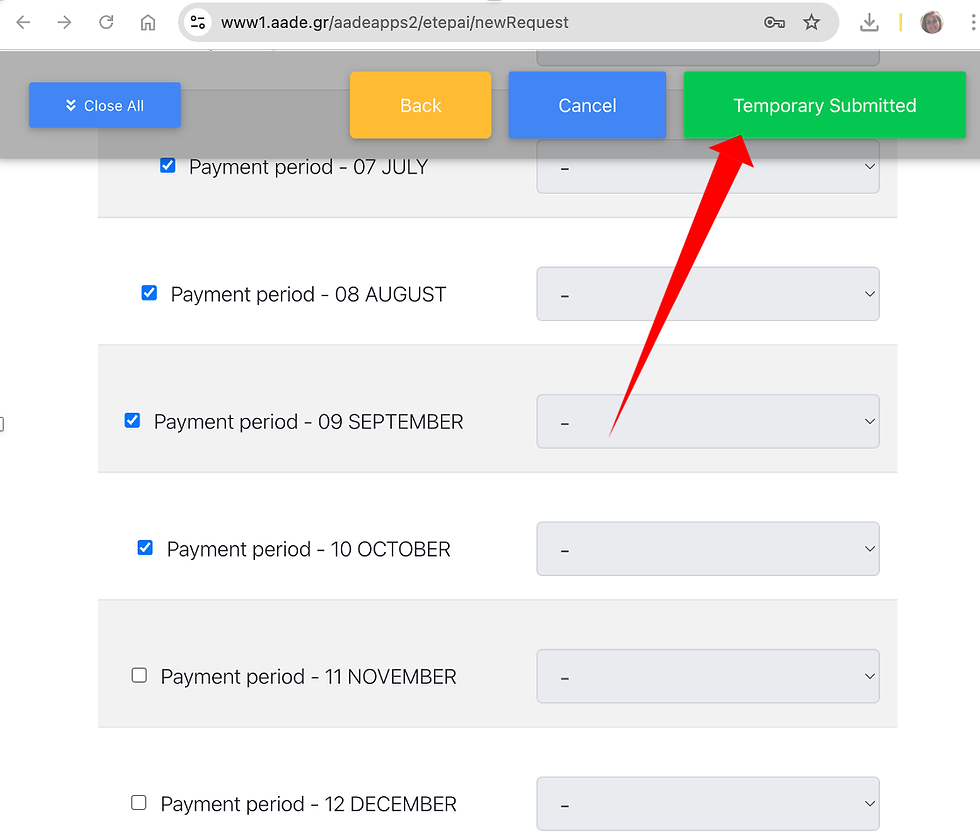Go to the browser home icon

[x=148, y=23]
